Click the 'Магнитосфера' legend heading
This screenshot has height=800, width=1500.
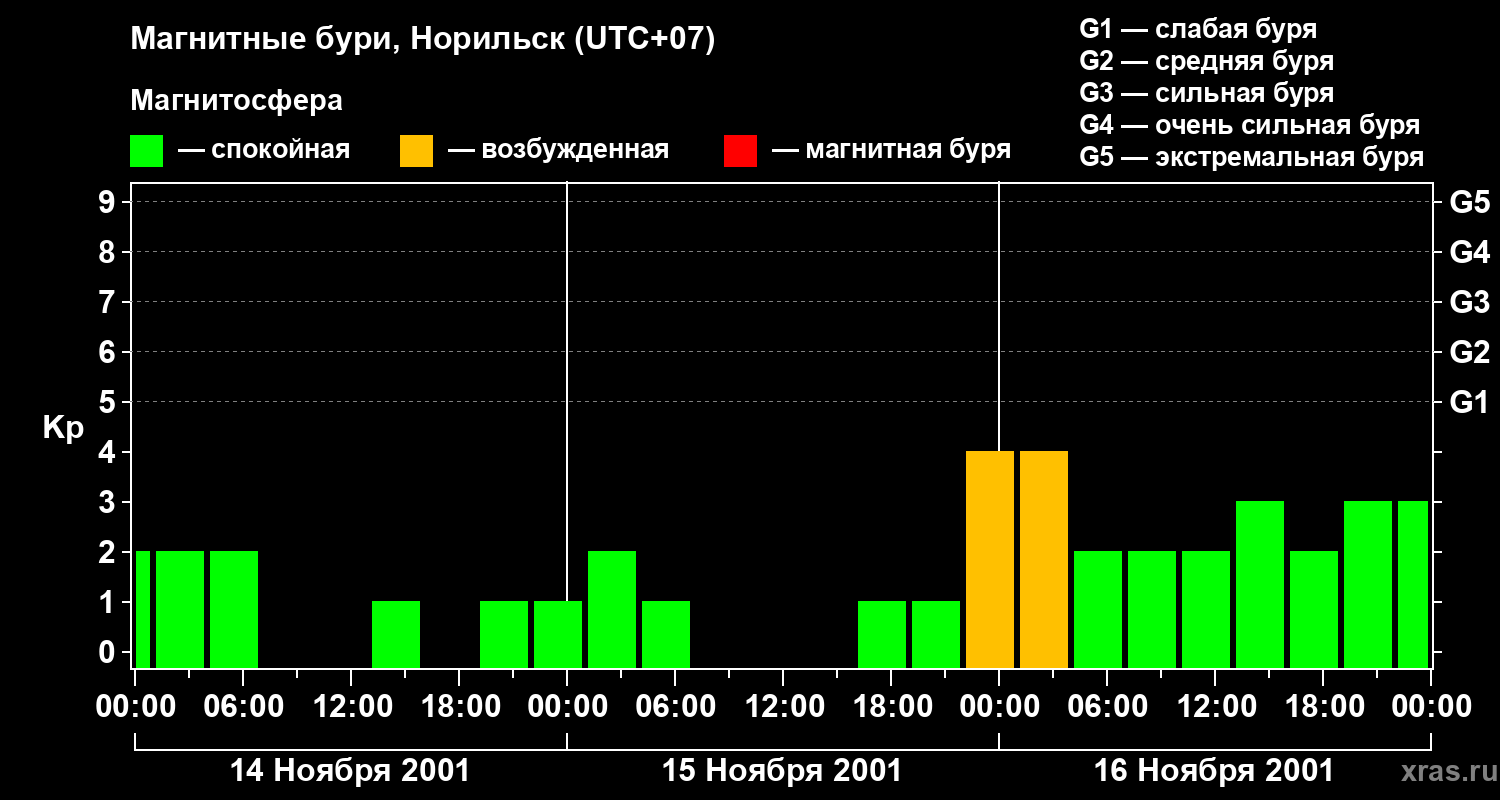coord(236,101)
